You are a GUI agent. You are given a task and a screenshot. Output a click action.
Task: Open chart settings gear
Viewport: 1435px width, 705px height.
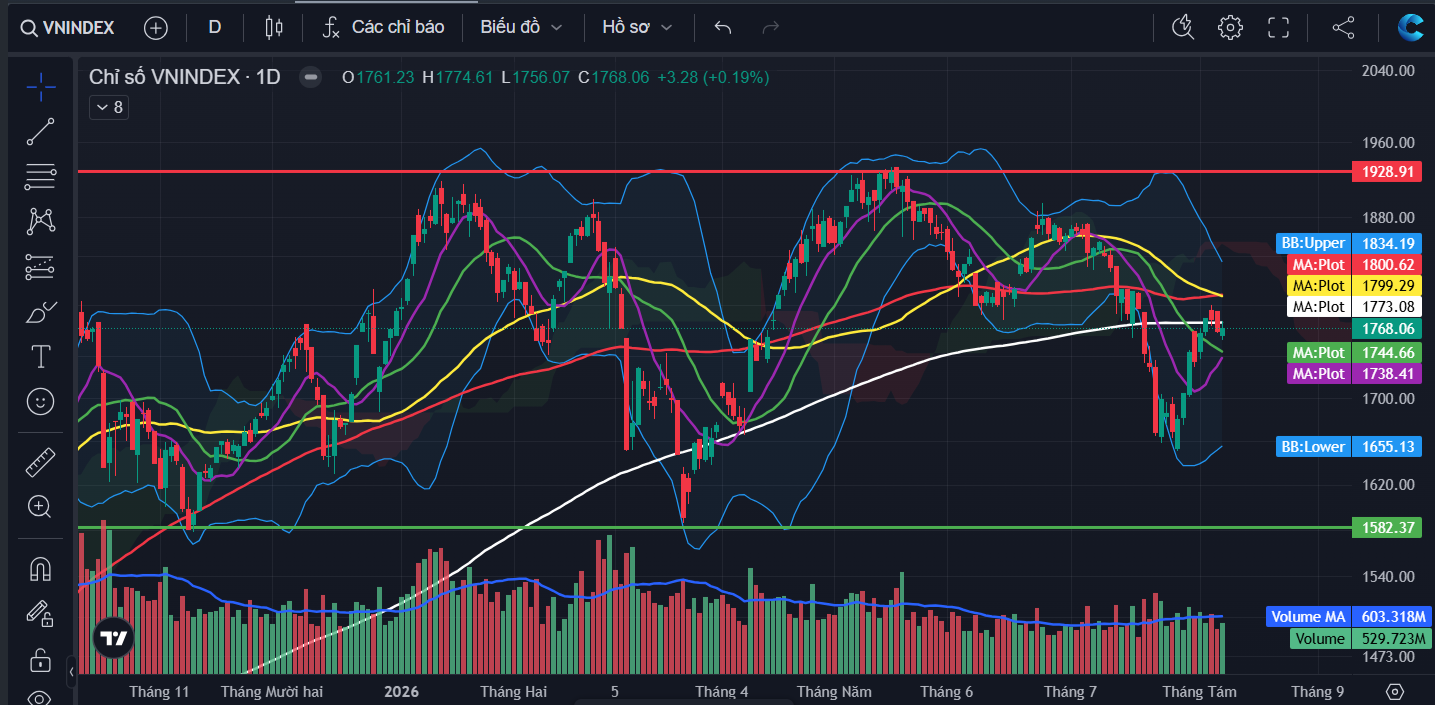point(1230,27)
